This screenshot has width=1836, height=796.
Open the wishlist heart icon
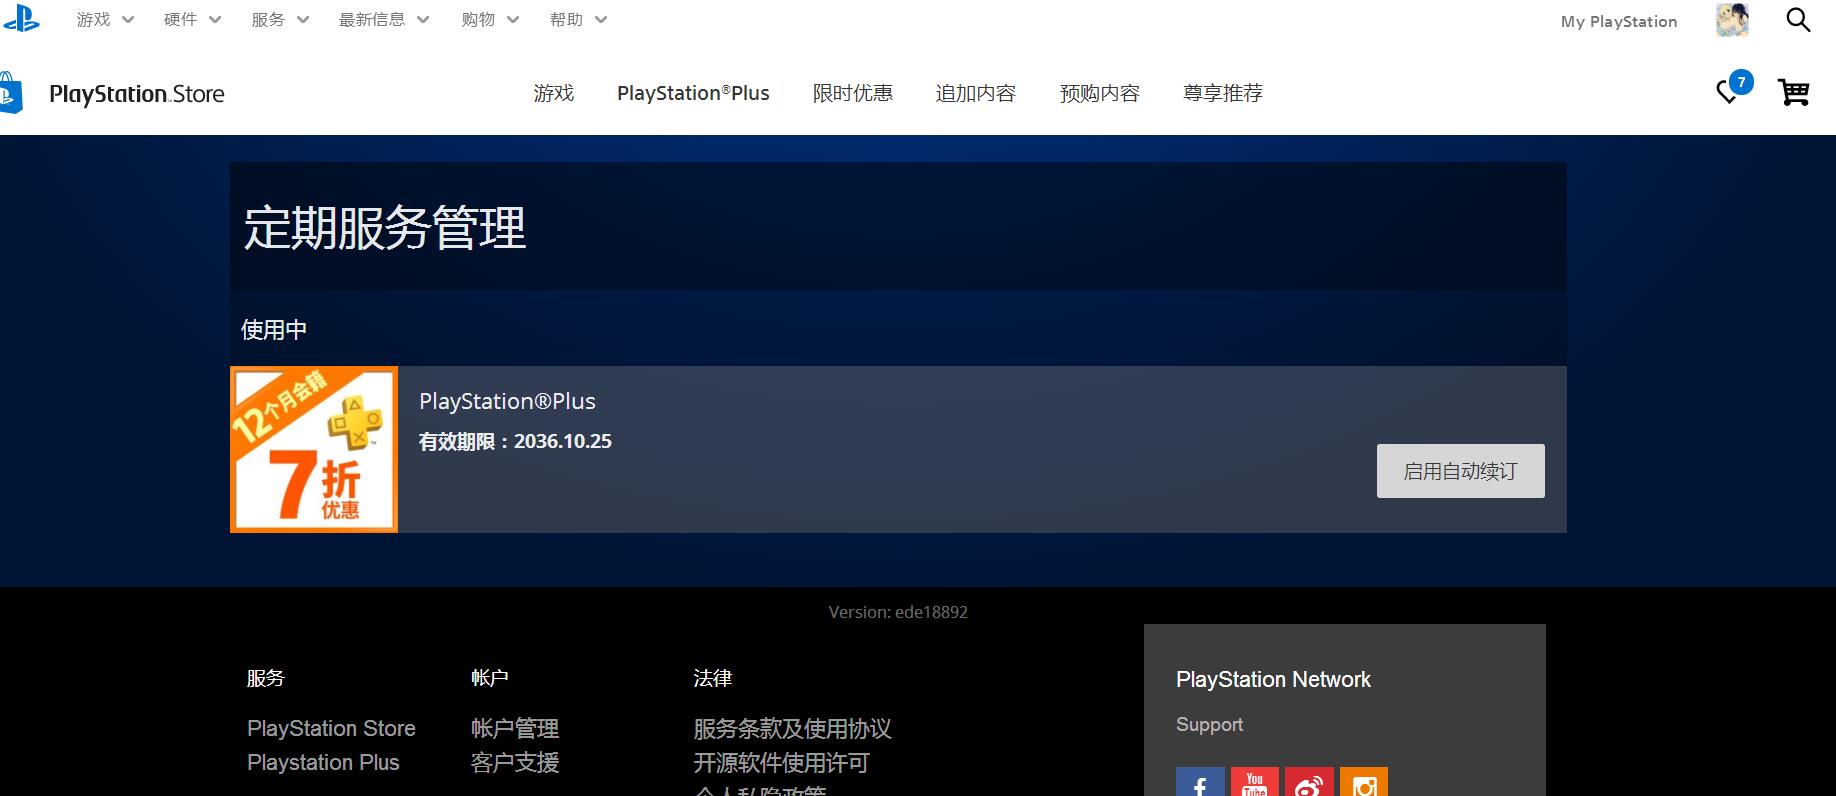(1727, 92)
